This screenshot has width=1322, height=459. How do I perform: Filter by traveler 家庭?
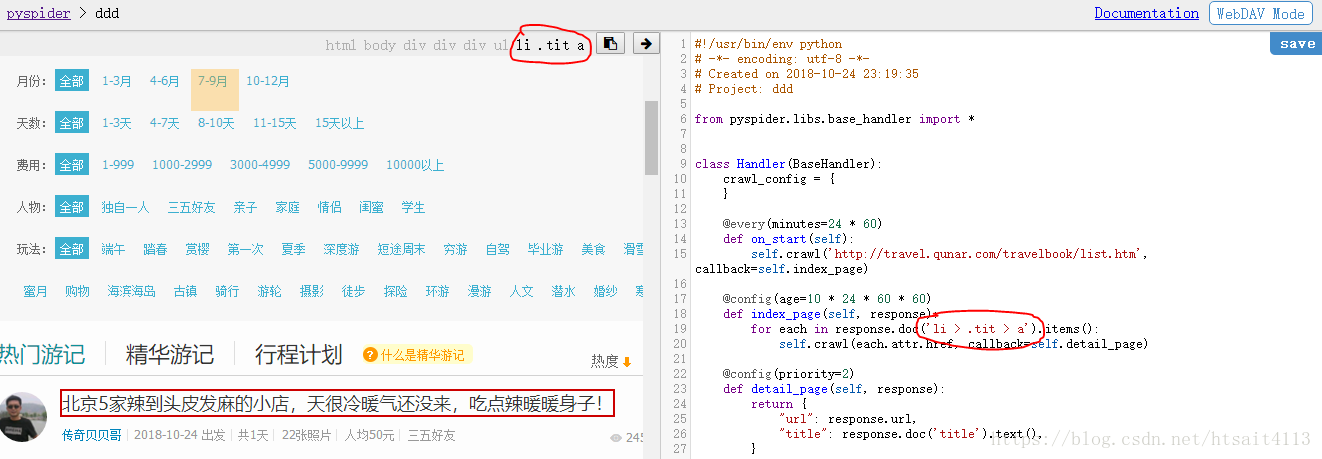(288, 207)
